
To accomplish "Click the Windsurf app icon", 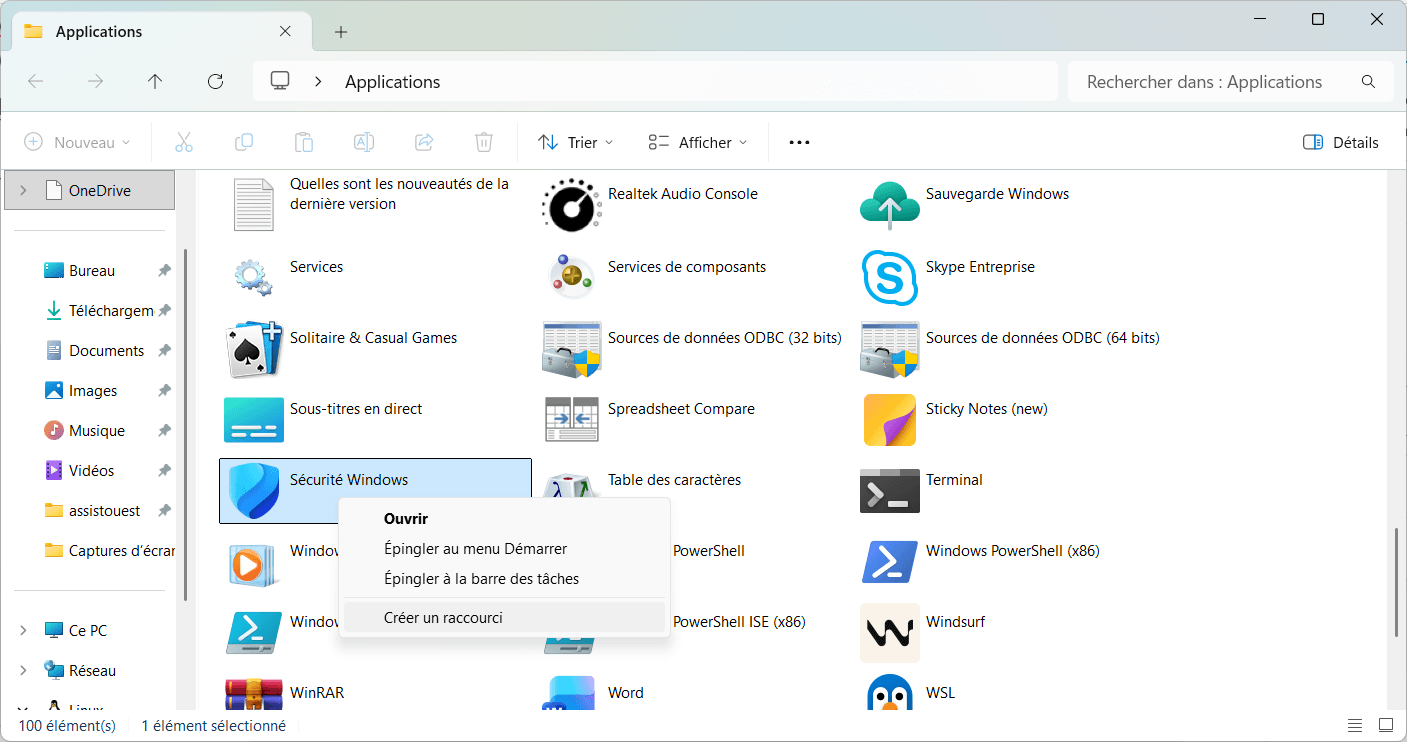I will (890, 633).
